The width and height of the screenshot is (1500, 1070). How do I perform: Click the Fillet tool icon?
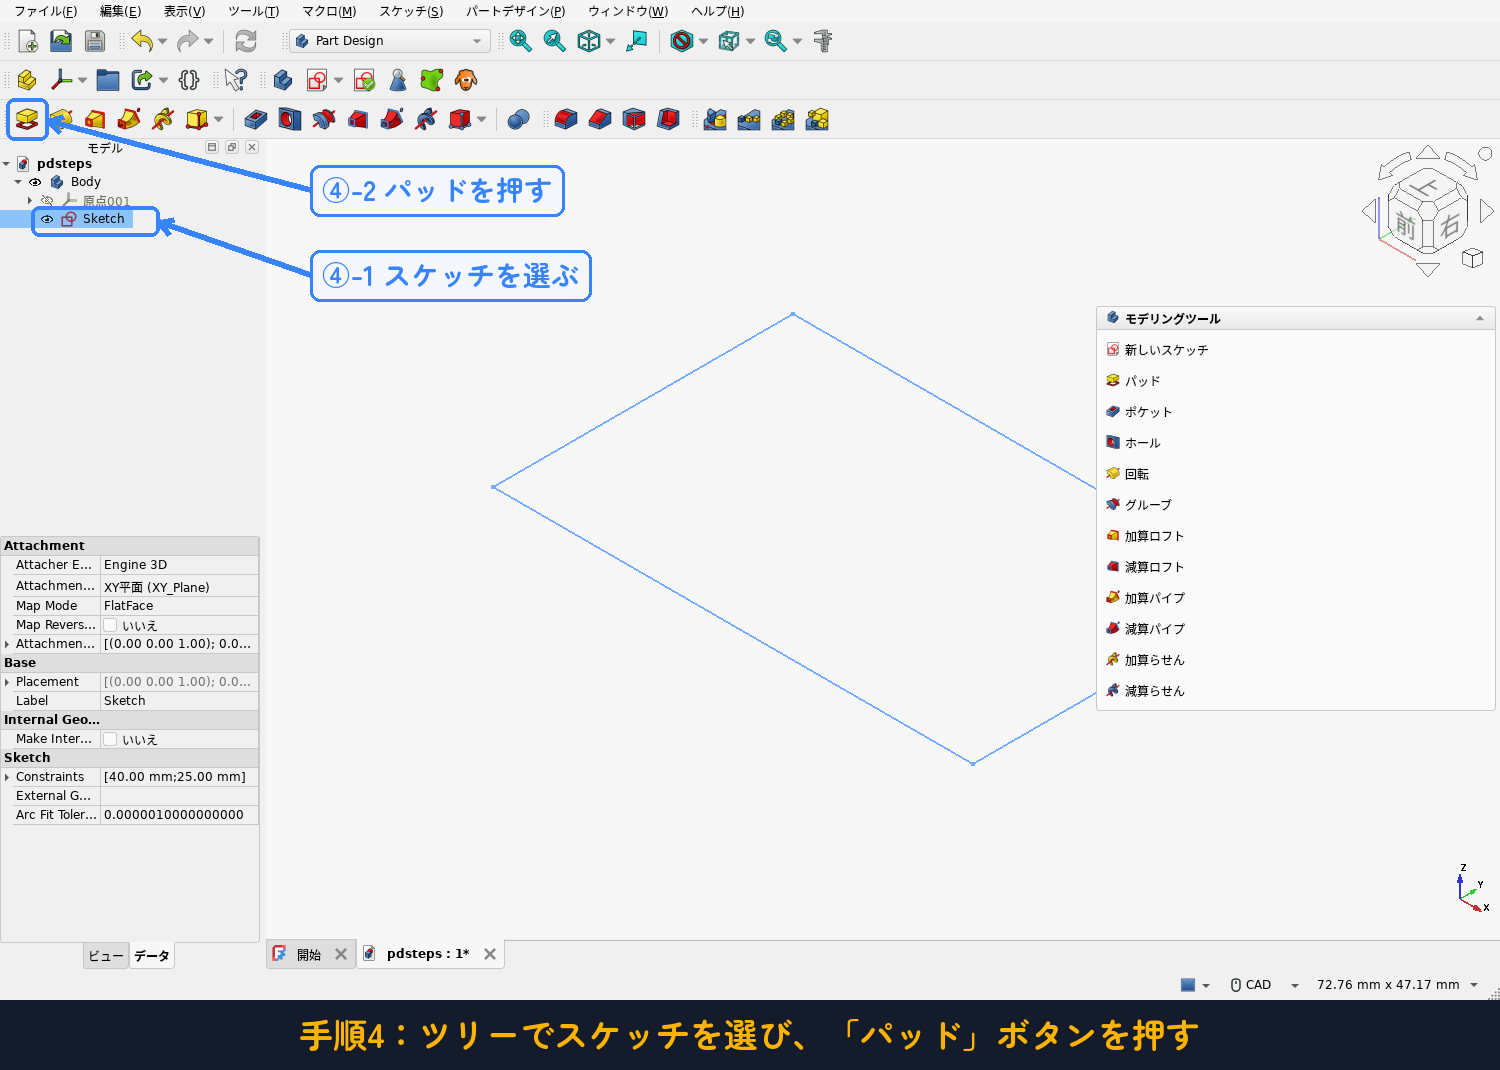click(566, 120)
